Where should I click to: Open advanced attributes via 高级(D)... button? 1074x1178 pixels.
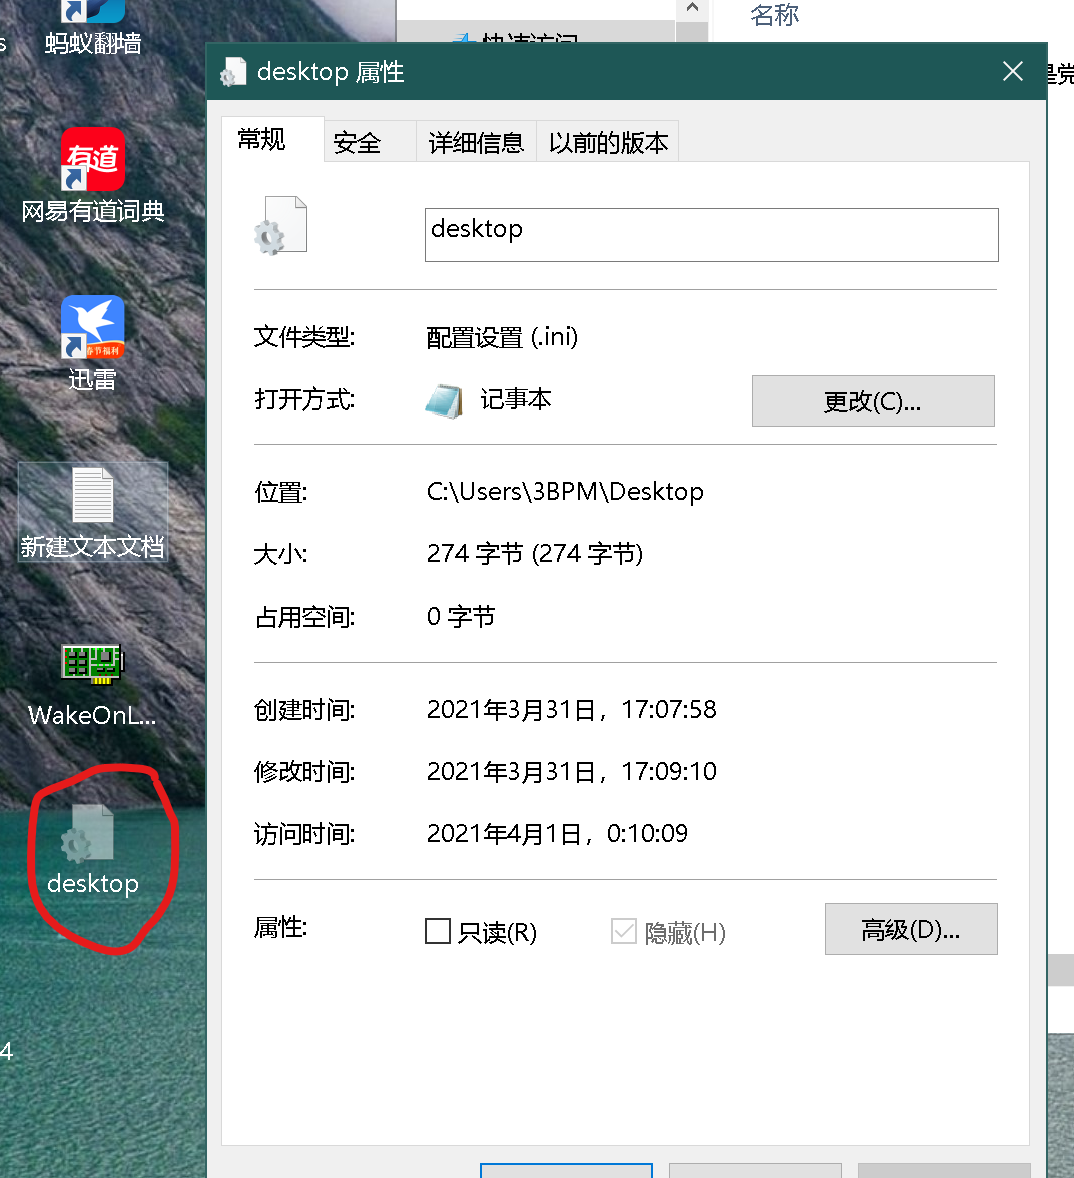910,929
